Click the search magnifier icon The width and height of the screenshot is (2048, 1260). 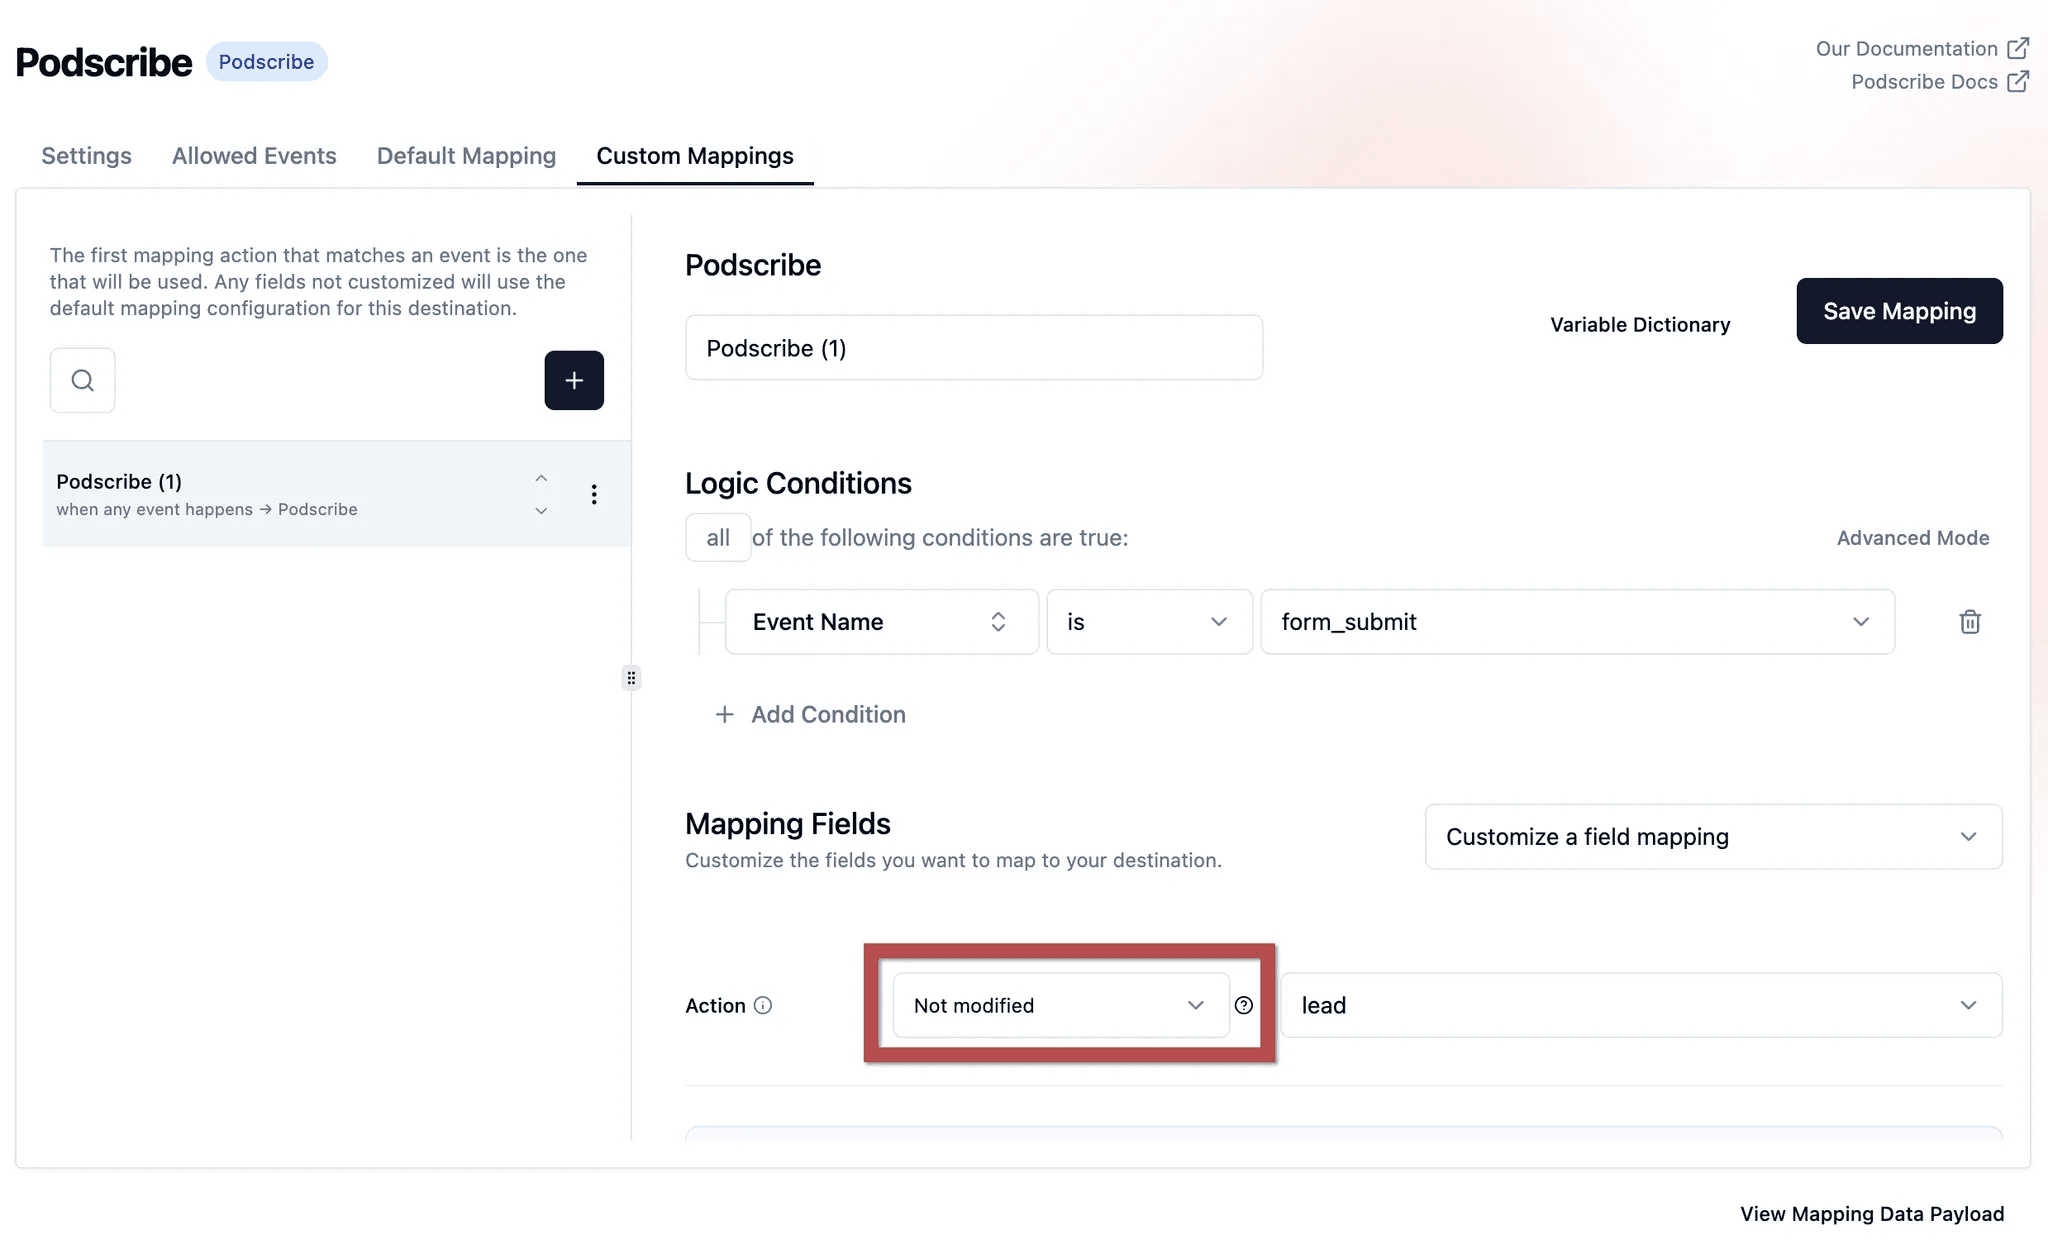(82, 380)
